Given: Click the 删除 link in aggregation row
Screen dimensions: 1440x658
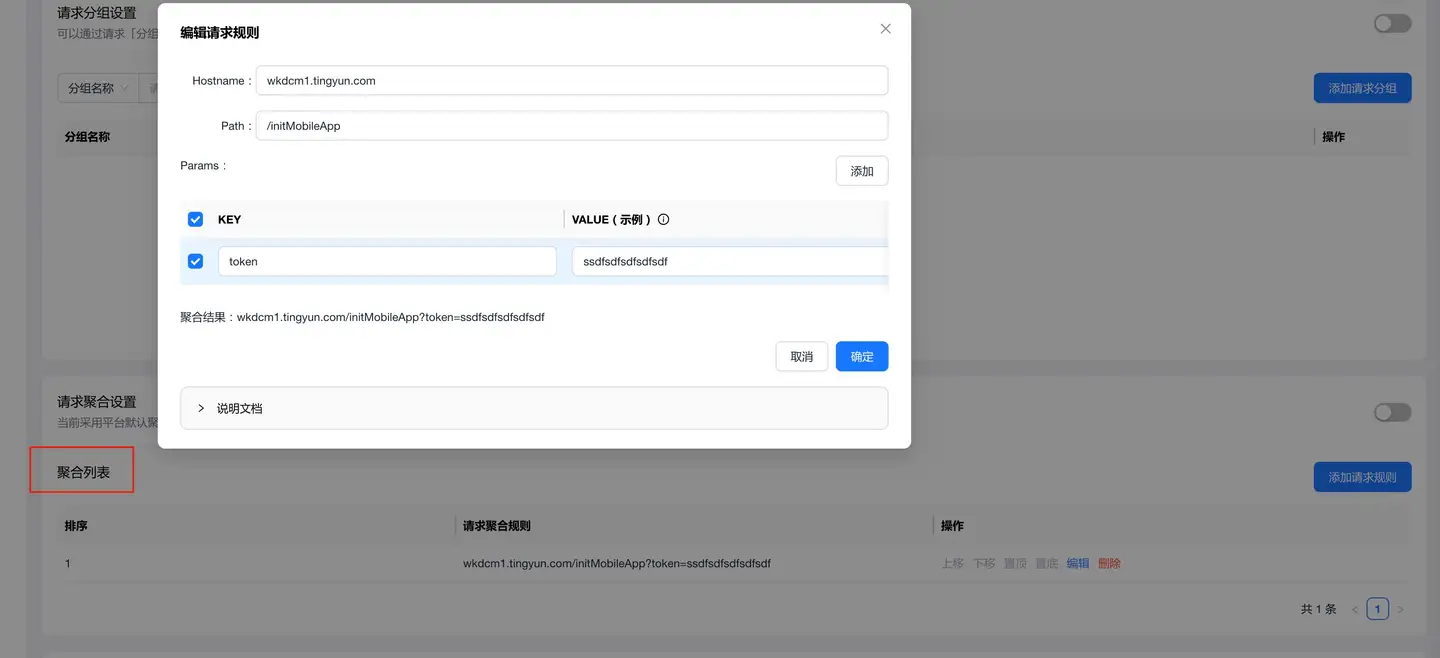Looking at the screenshot, I should [x=1109, y=564].
